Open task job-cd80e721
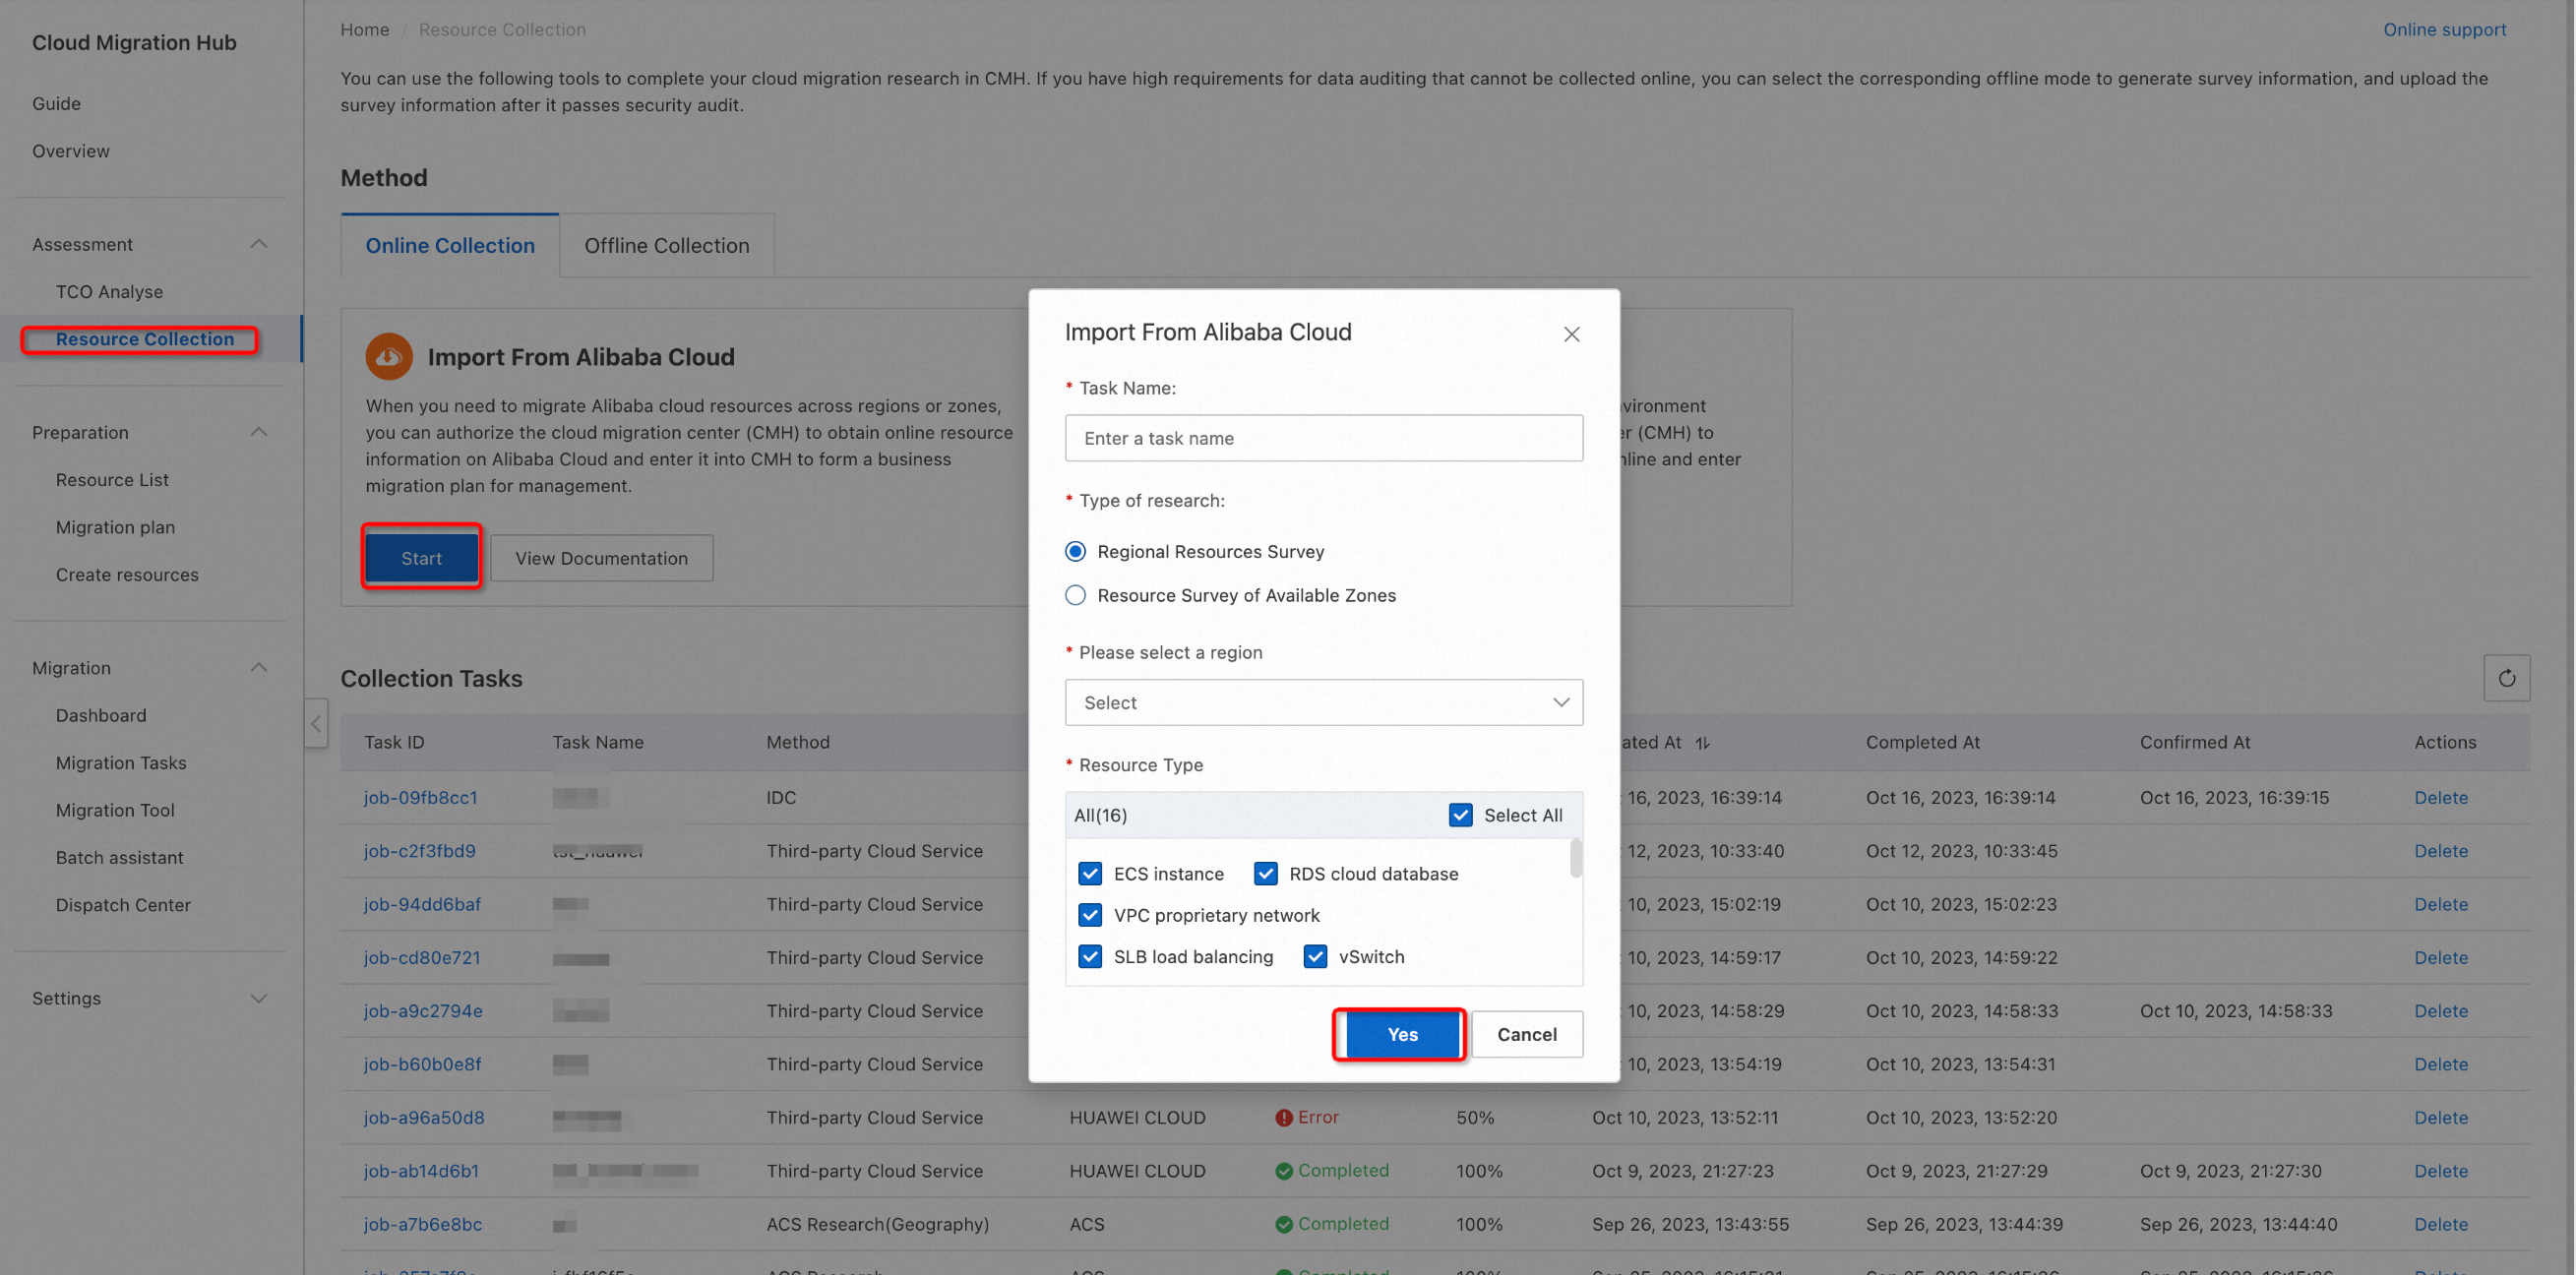The height and width of the screenshot is (1275, 2576). [x=422, y=957]
